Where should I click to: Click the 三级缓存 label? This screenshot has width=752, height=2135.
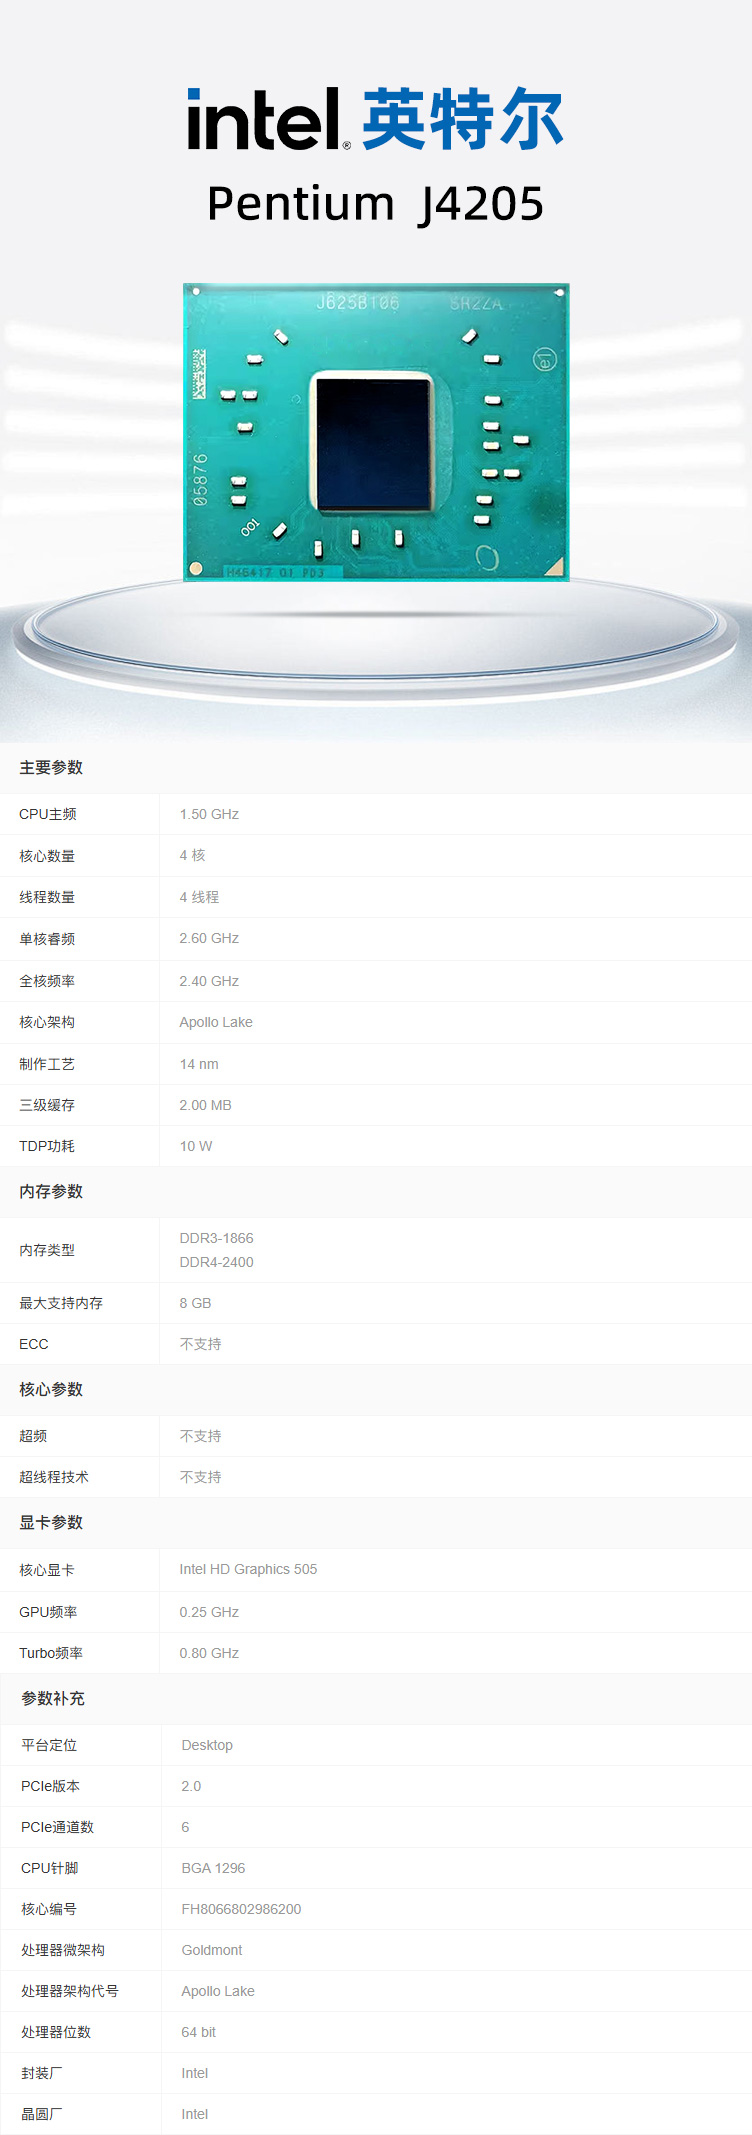pyautogui.click(x=47, y=1105)
